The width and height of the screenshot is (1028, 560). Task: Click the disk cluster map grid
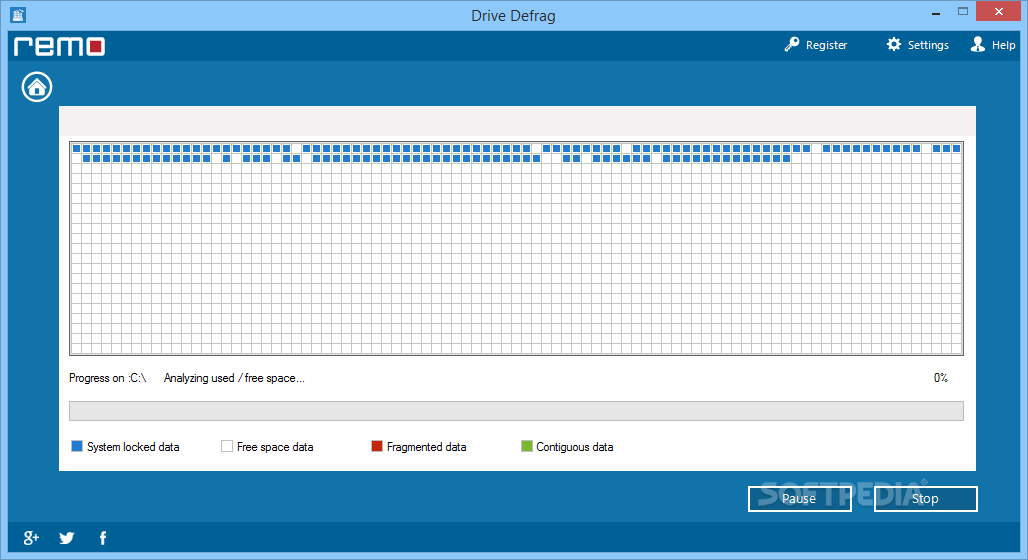pos(516,249)
